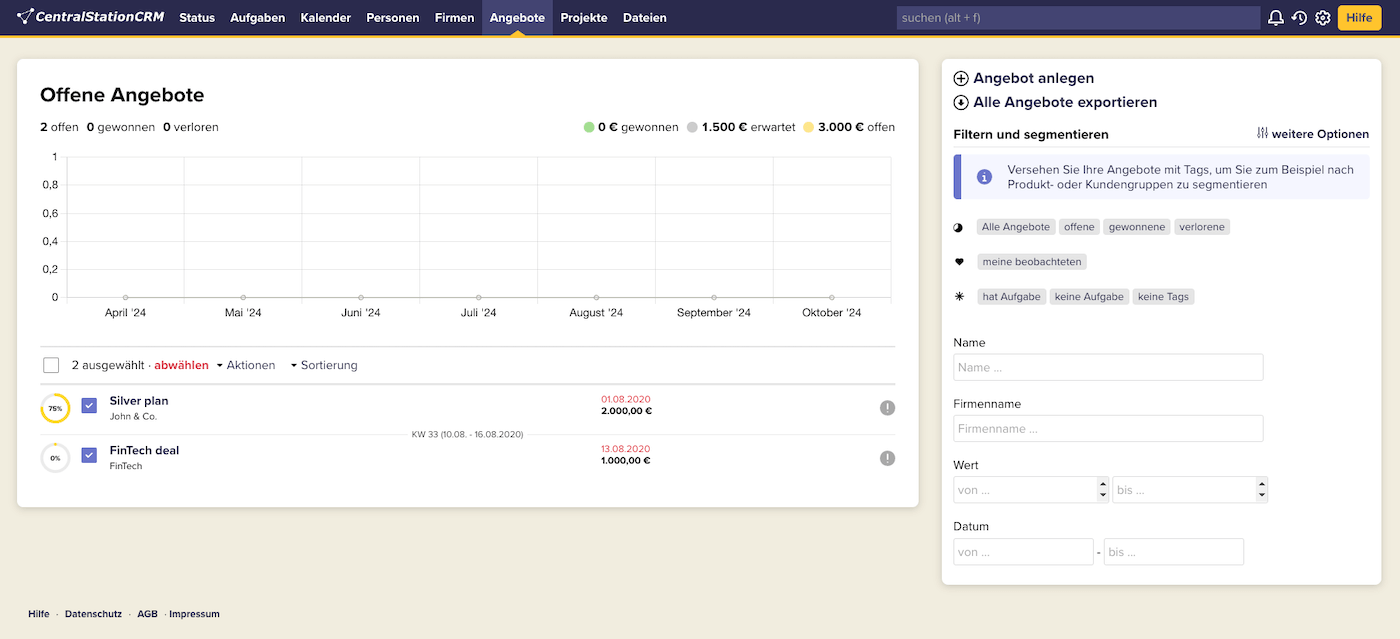This screenshot has height=639, width=1400.
Task: Uncheck the FinTech deal checkbox
Action: [89, 455]
